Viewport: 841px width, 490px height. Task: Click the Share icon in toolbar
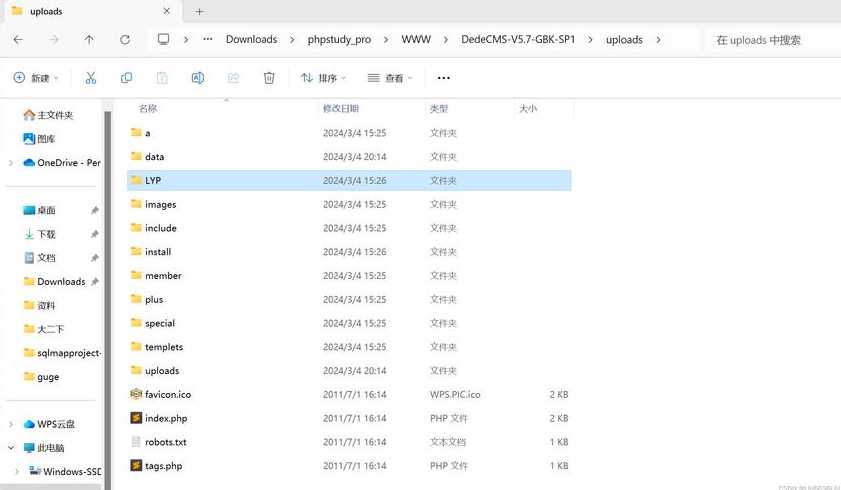[233, 78]
